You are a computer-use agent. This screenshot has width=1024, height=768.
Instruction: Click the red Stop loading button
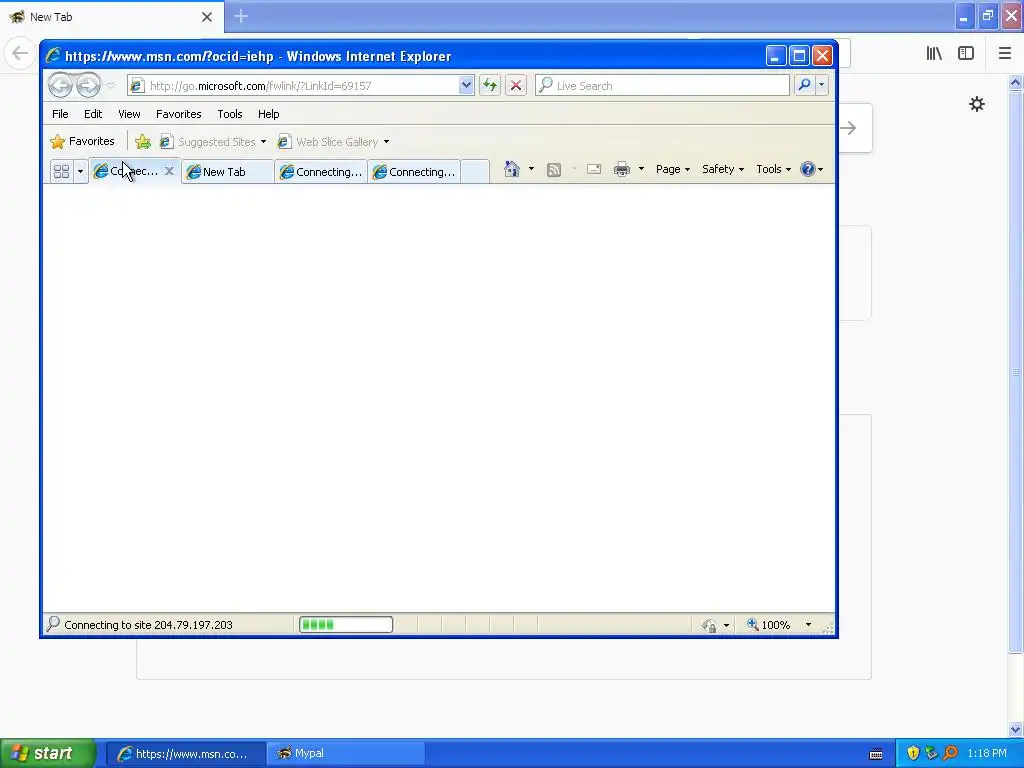click(x=516, y=86)
